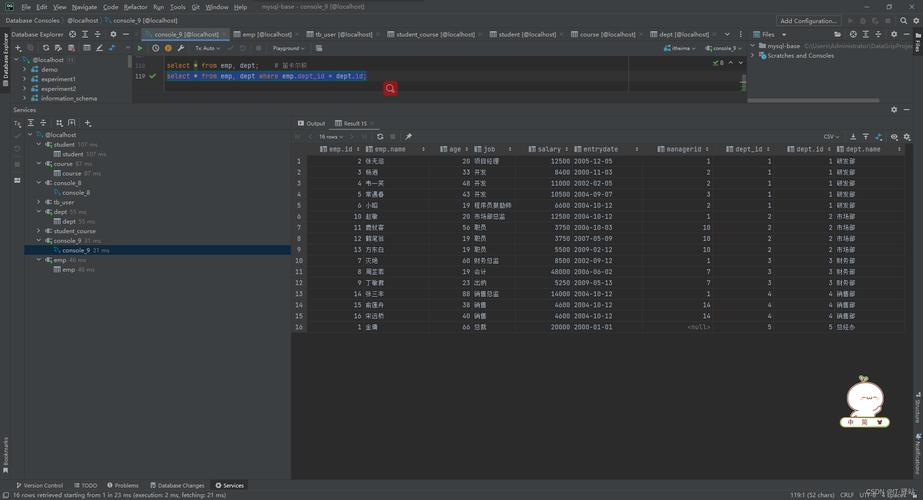Hide the Database Explorer panel with minus icon

tap(125, 34)
